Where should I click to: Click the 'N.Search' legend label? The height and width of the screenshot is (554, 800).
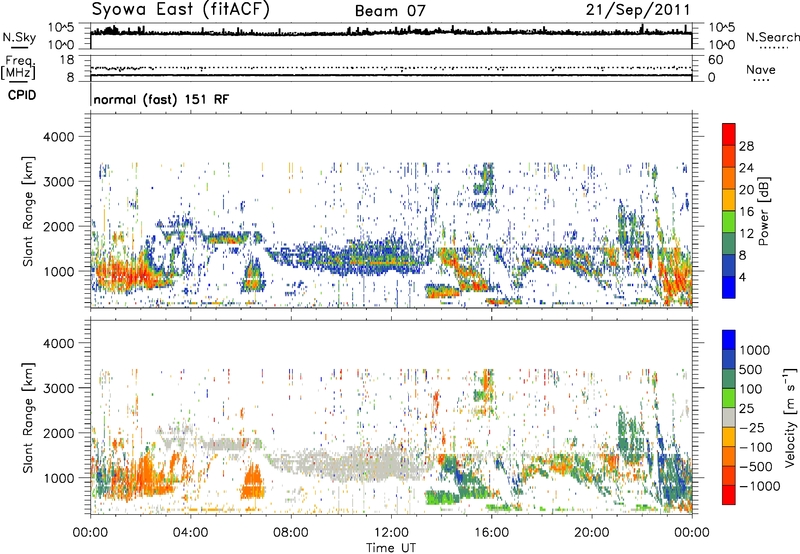coord(772,37)
